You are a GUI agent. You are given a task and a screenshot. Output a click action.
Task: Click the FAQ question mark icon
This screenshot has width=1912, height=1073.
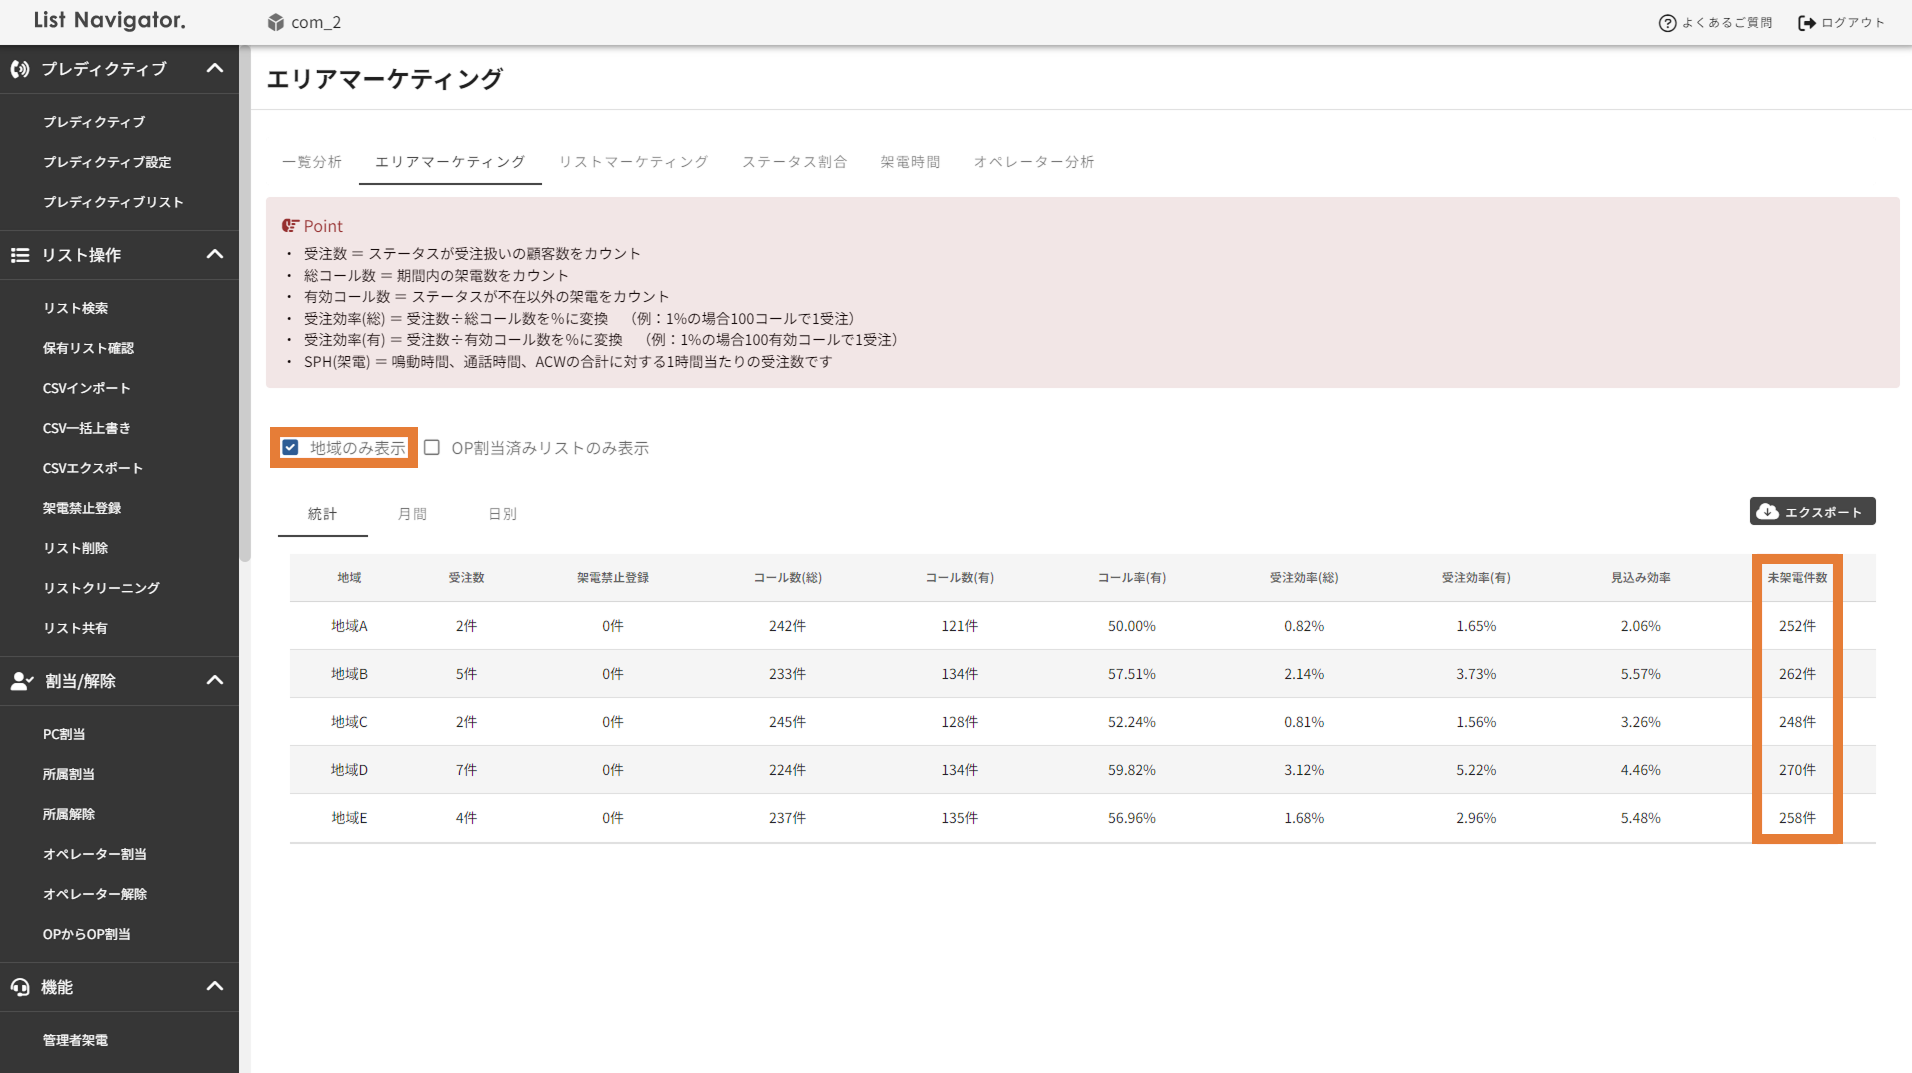click(1667, 23)
